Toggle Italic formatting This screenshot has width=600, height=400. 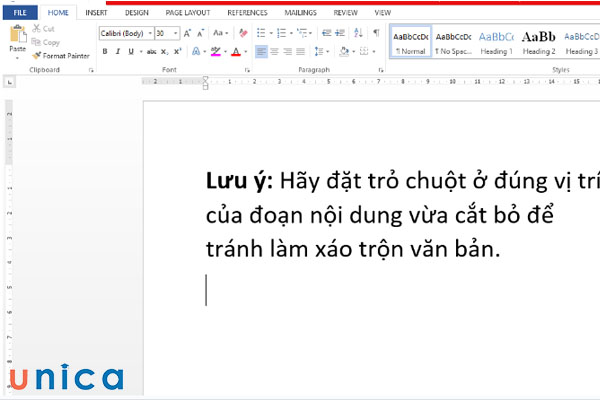tap(119, 51)
